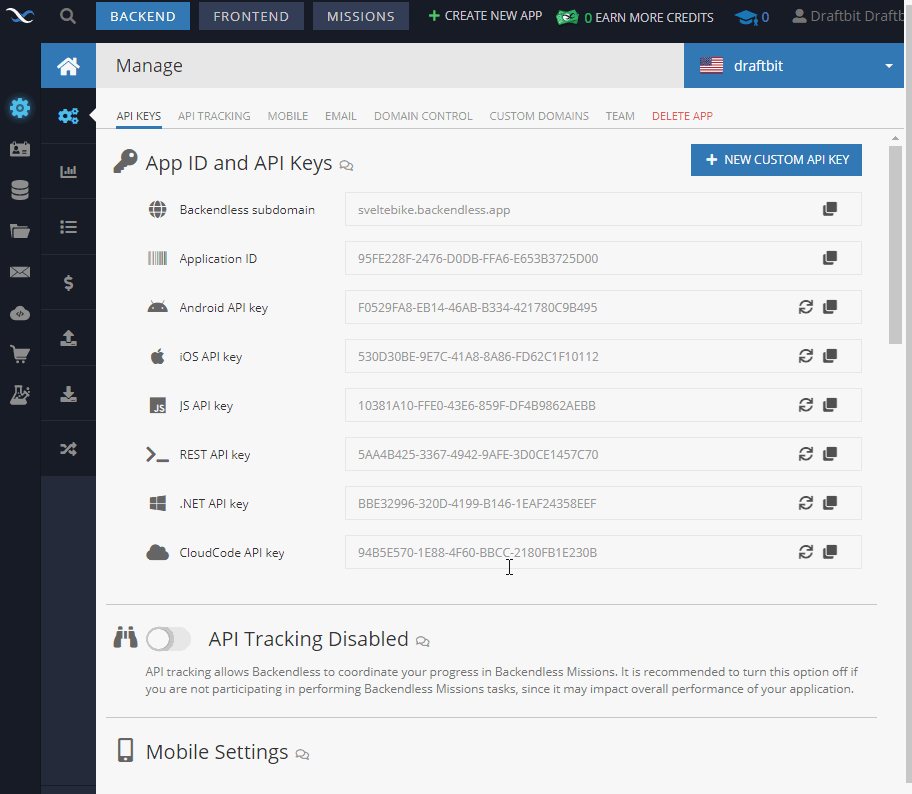
Task: Copy the REST API key
Action: coord(830,453)
